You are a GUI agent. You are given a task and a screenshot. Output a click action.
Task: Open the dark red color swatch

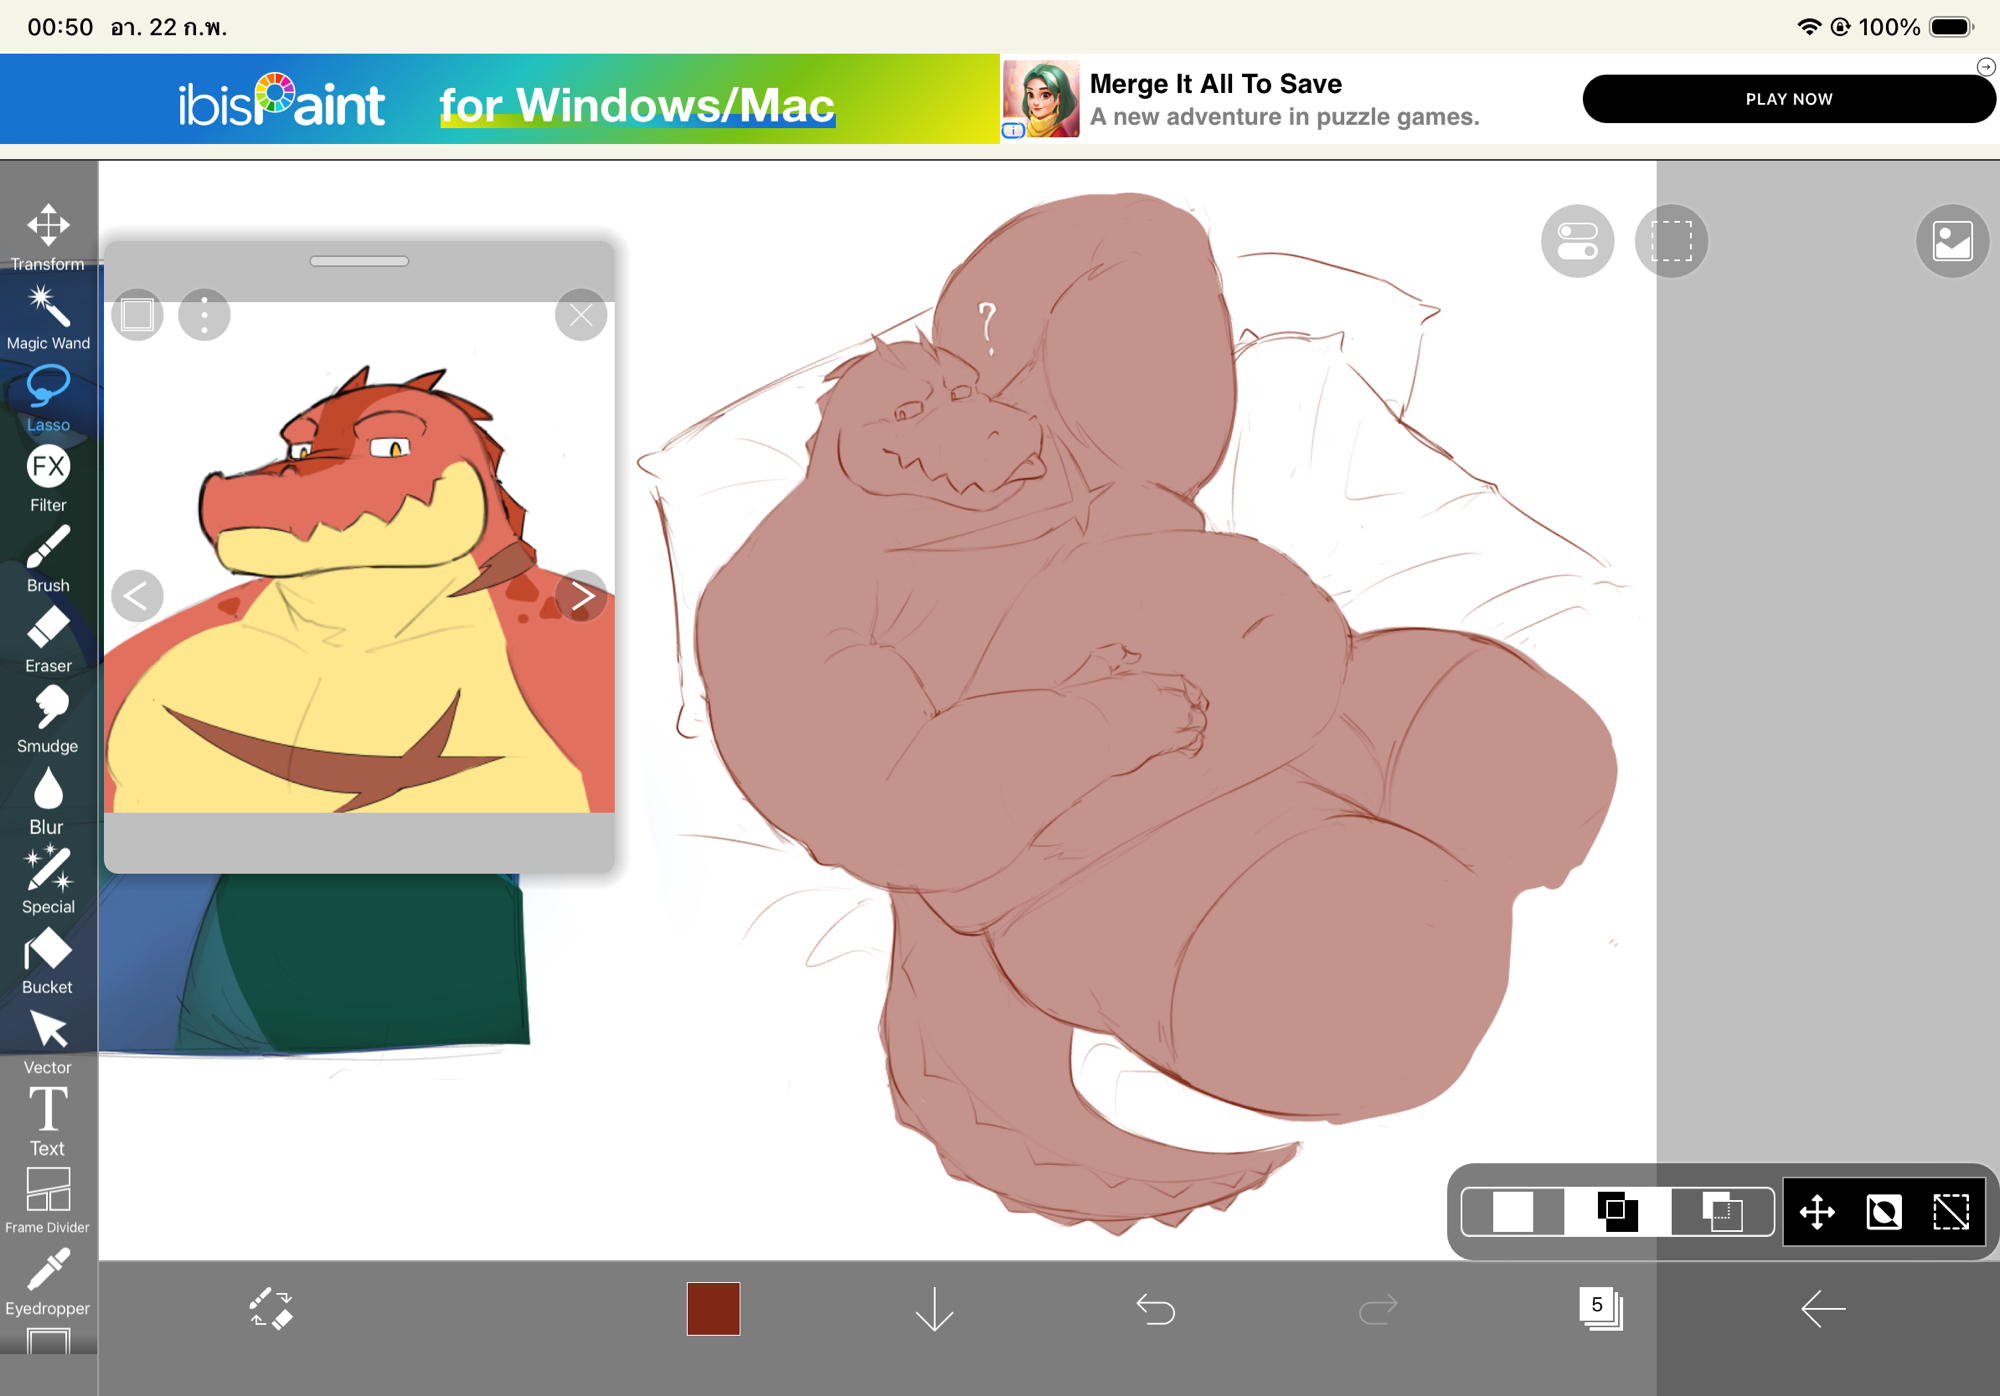click(x=713, y=1308)
